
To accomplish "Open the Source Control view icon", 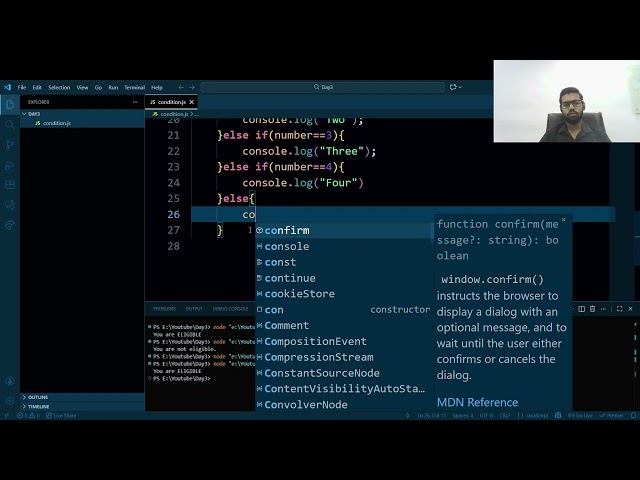I will coord(10,145).
